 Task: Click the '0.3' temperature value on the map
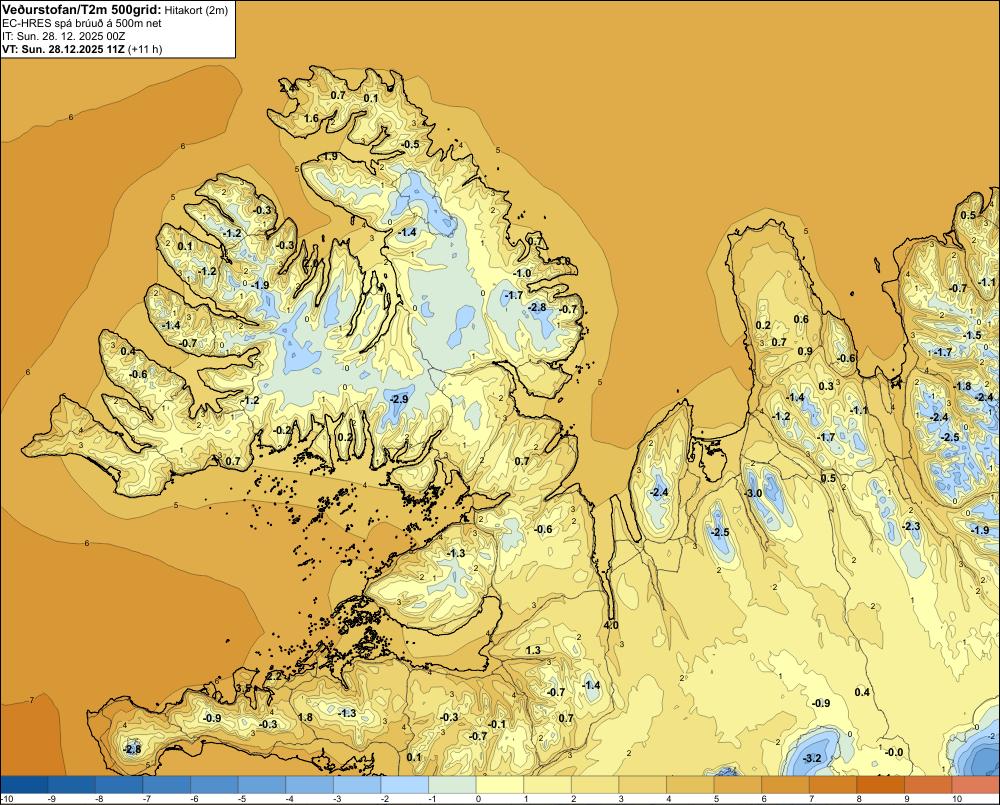(826, 387)
